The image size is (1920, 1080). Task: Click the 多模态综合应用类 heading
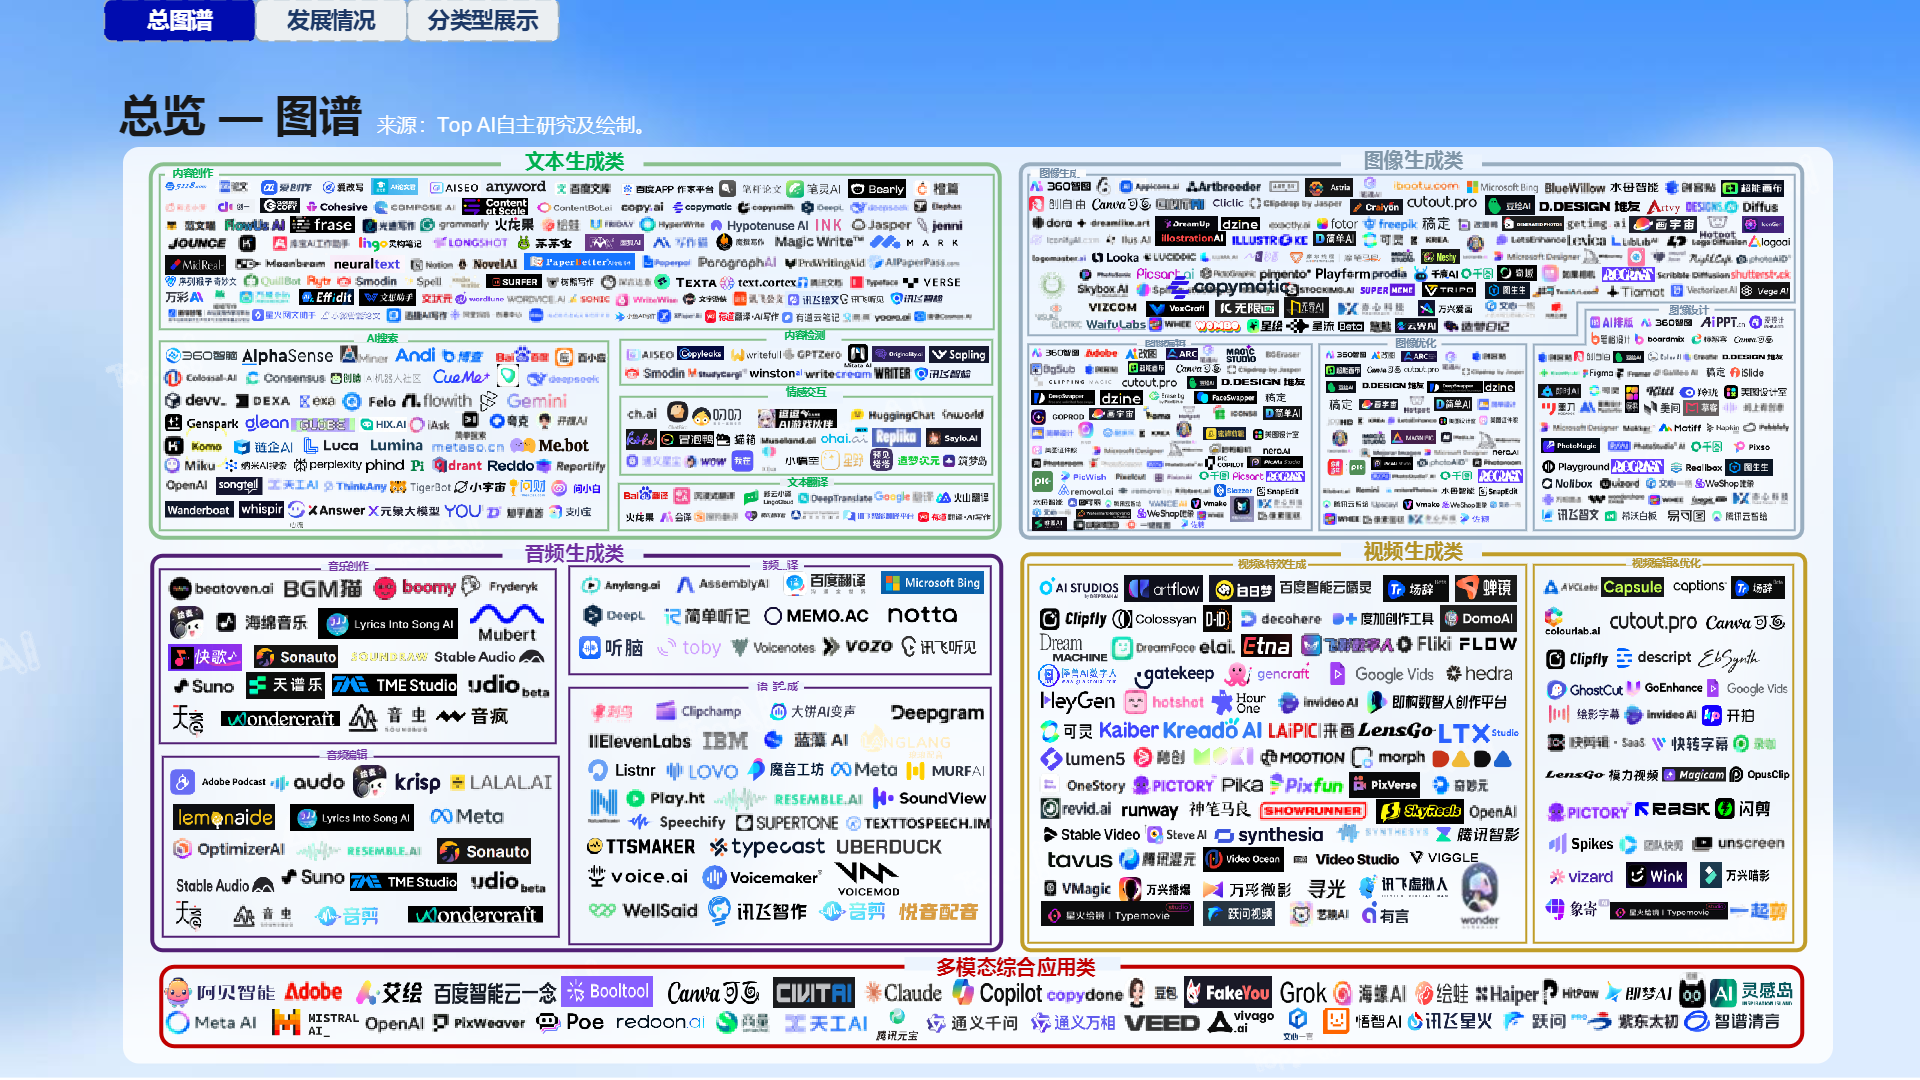pyautogui.click(x=1015, y=966)
